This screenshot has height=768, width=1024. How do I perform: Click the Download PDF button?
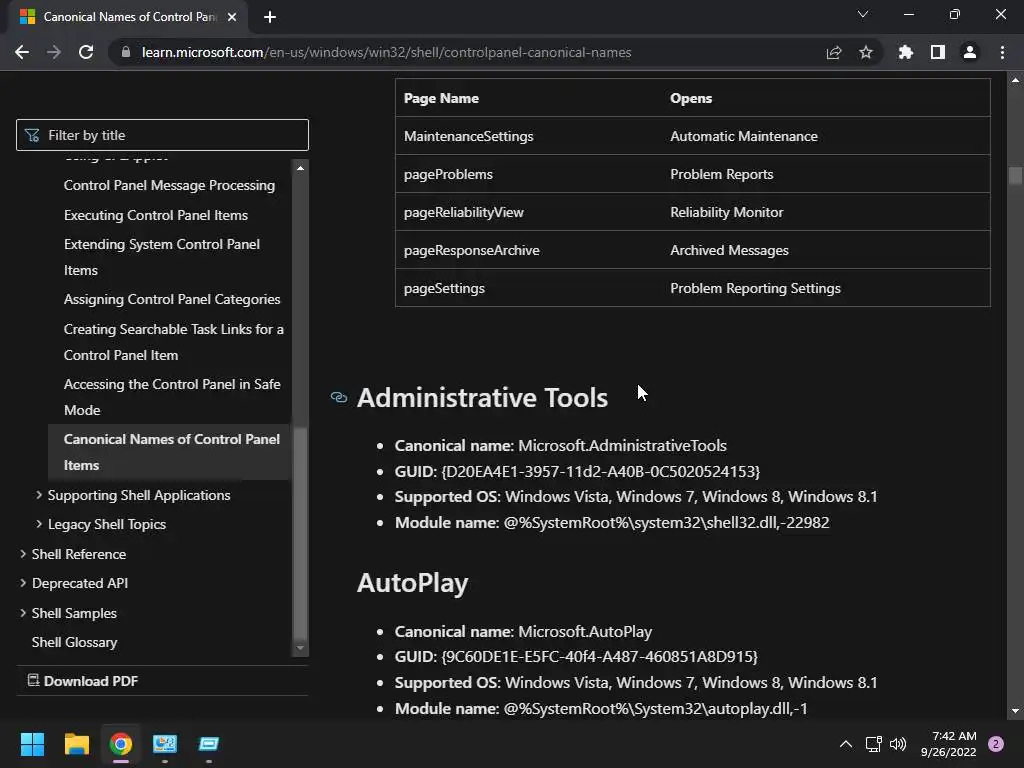pyautogui.click(x=83, y=681)
